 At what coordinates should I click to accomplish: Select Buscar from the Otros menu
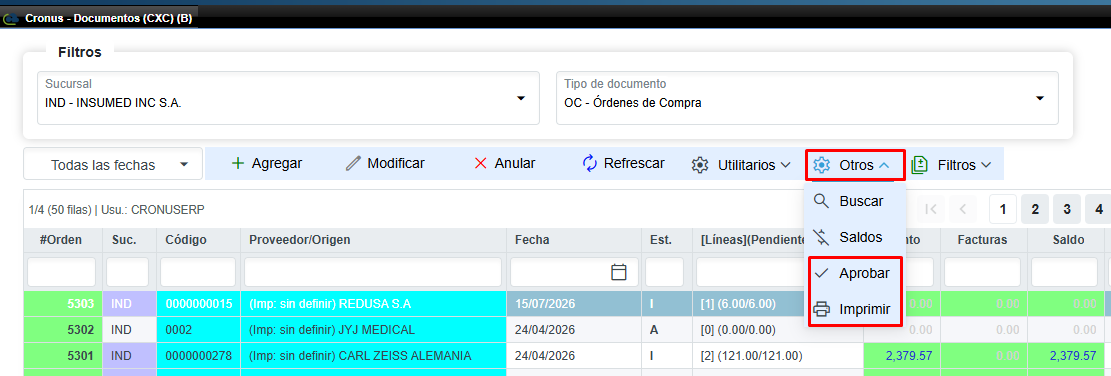coord(855,201)
